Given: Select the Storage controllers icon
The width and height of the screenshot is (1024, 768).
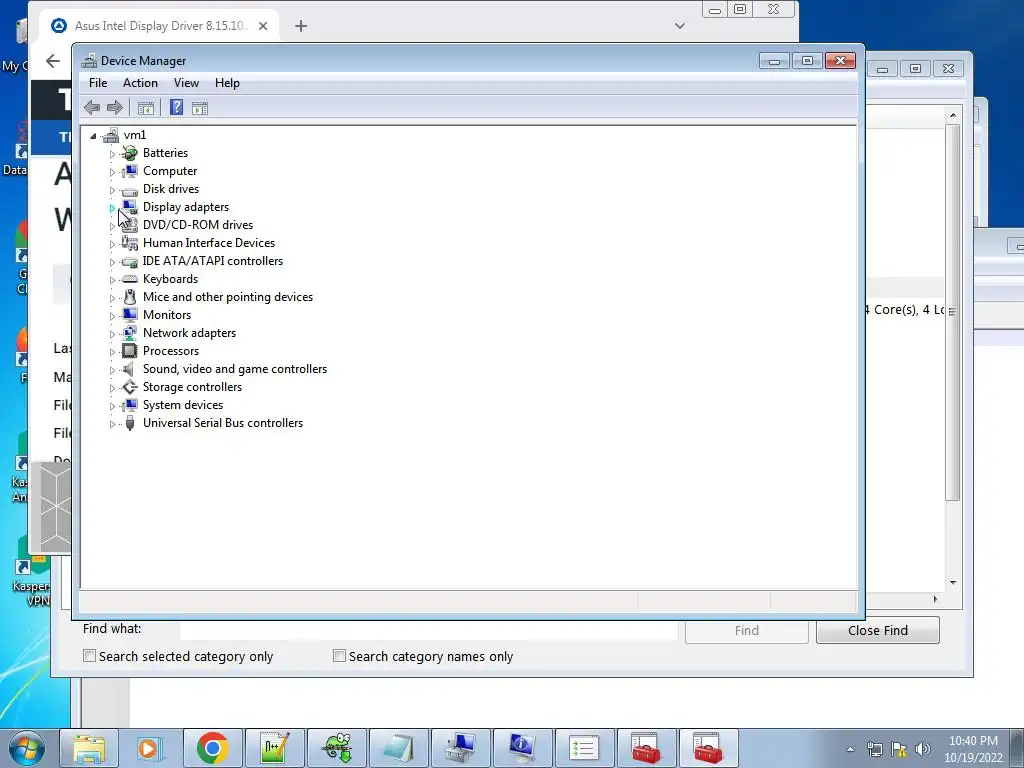Looking at the screenshot, I should tap(130, 387).
